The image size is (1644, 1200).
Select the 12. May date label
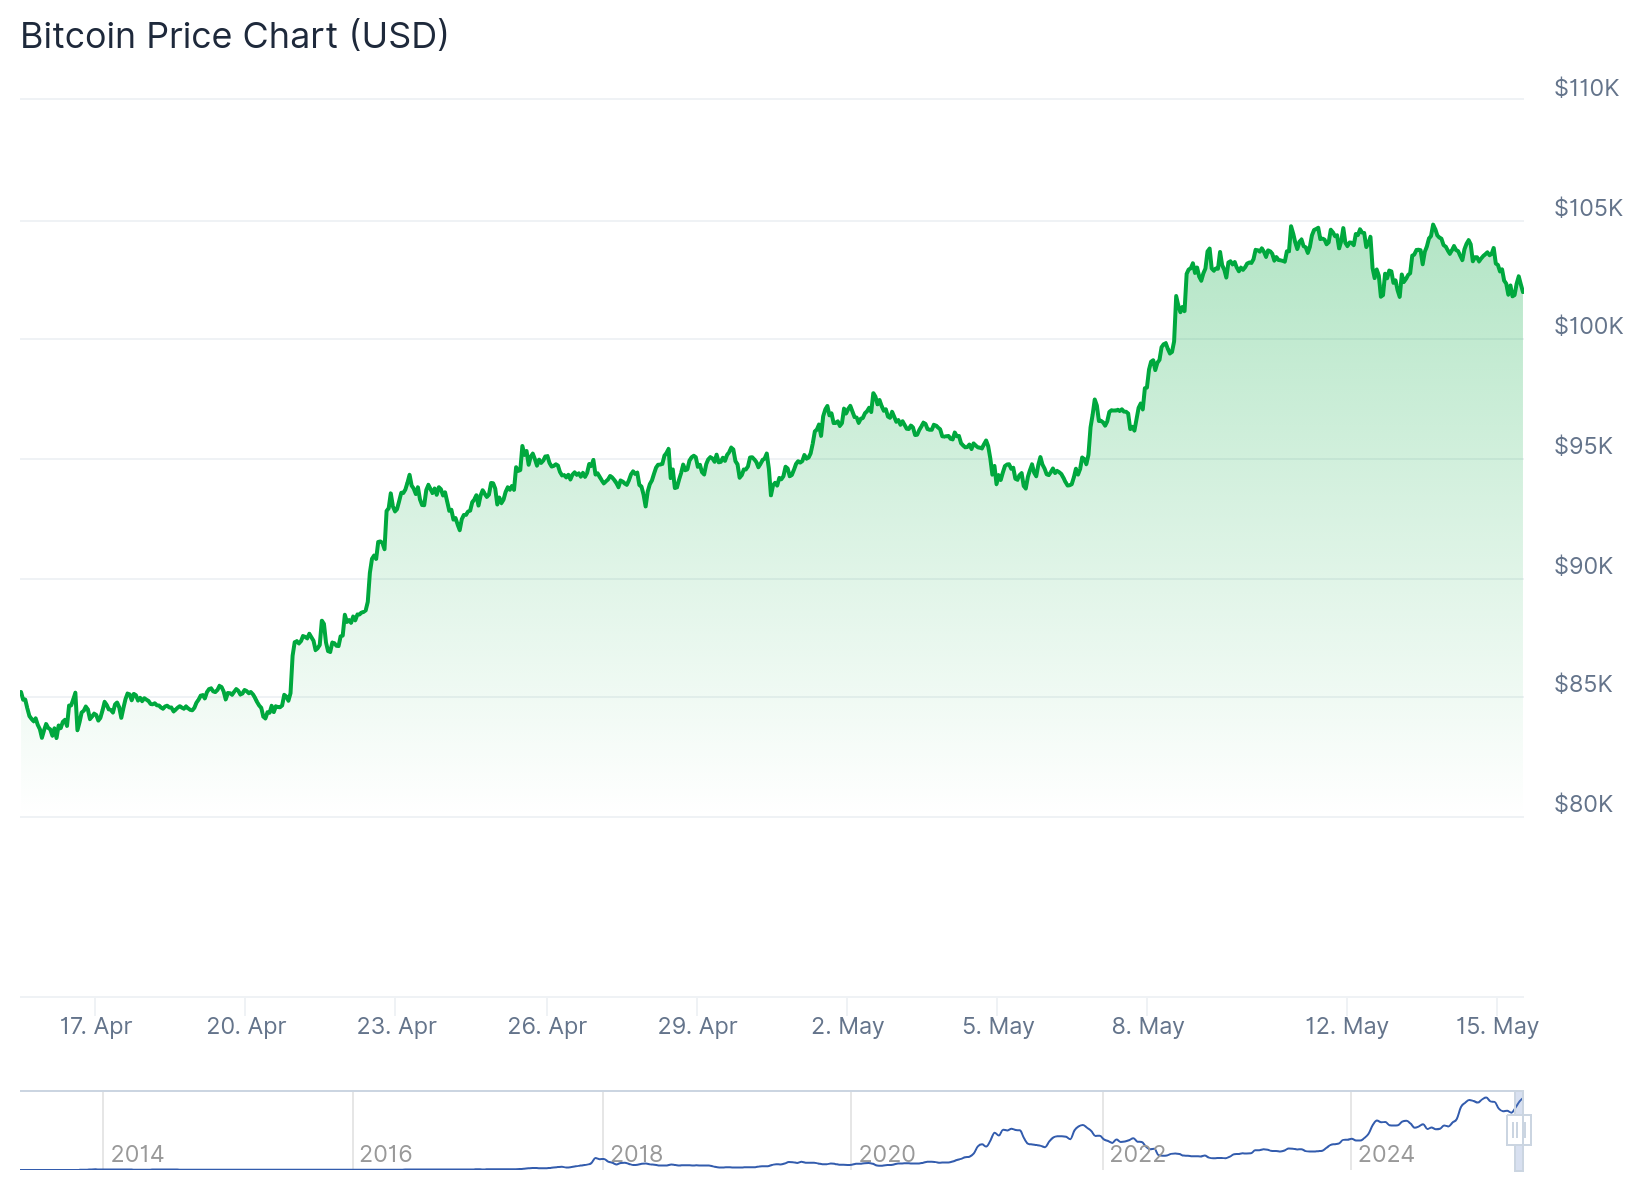pos(1347,1026)
